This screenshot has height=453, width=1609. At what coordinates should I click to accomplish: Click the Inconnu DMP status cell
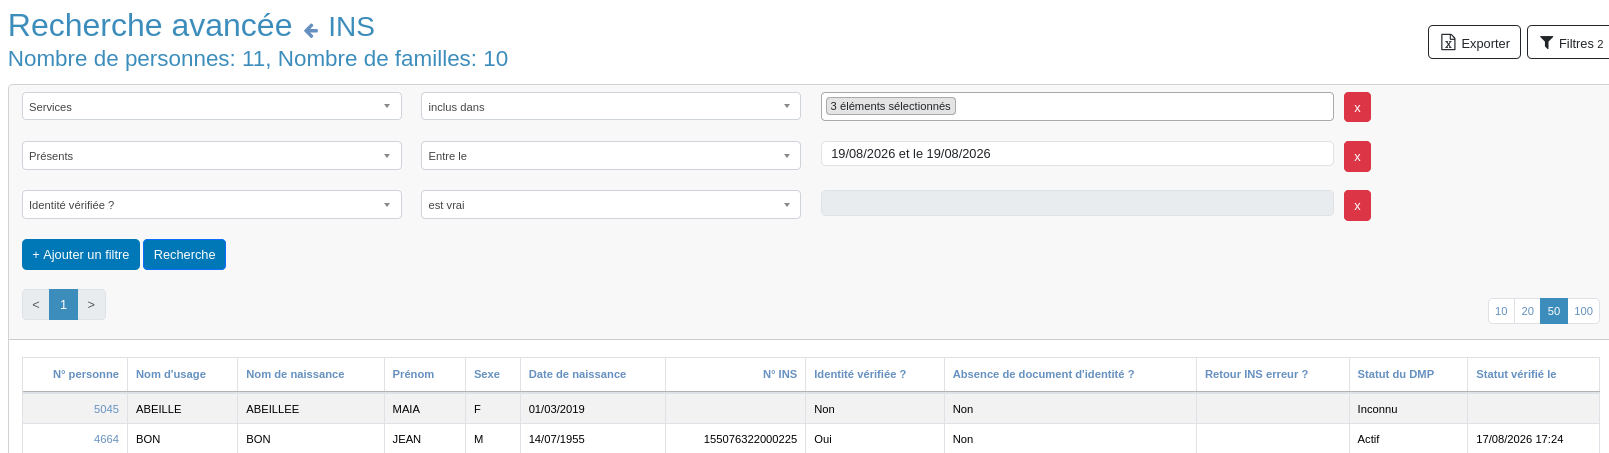point(1408,409)
